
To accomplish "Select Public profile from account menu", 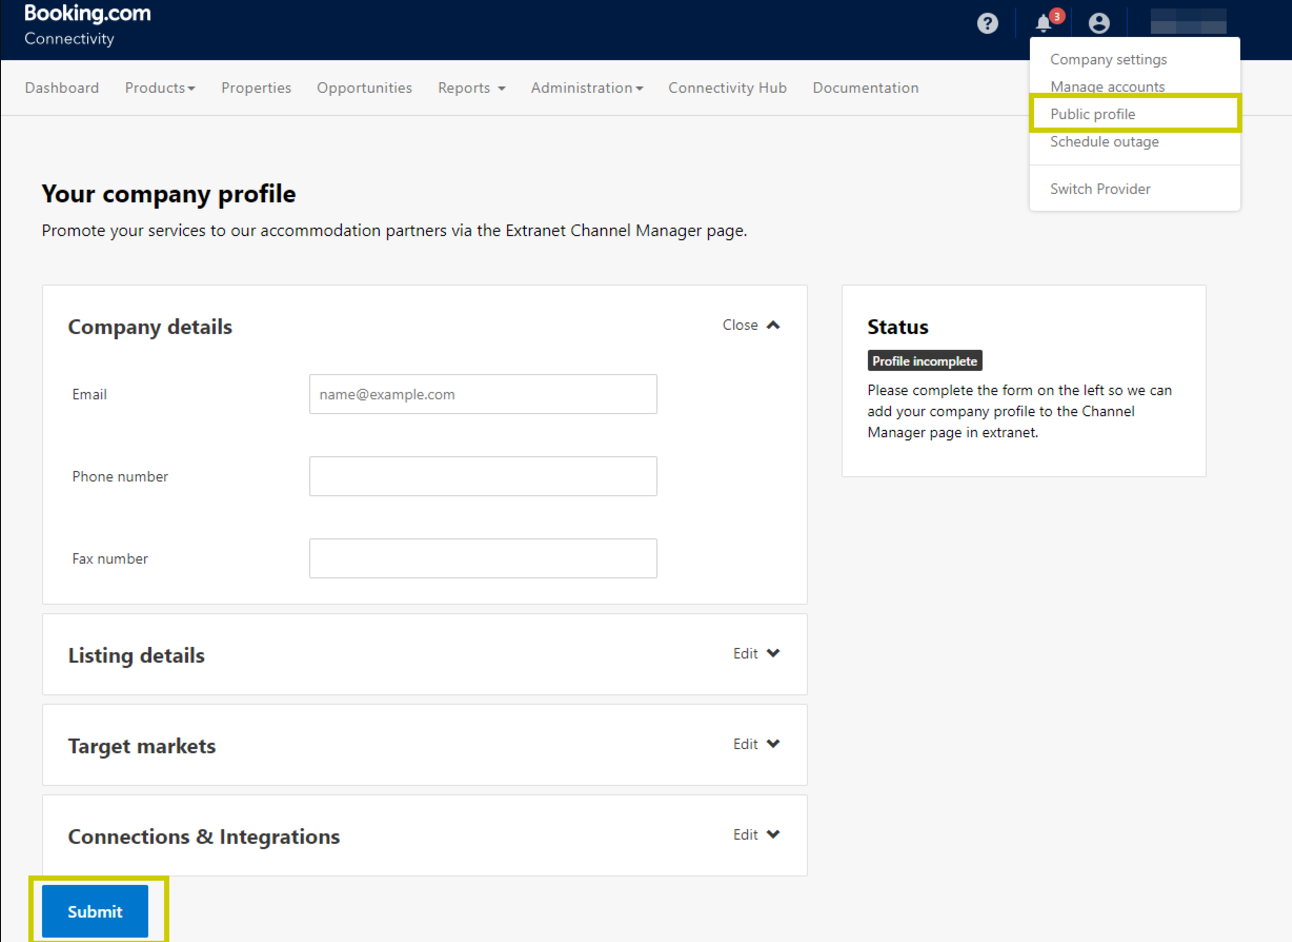I will (1092, 114).
